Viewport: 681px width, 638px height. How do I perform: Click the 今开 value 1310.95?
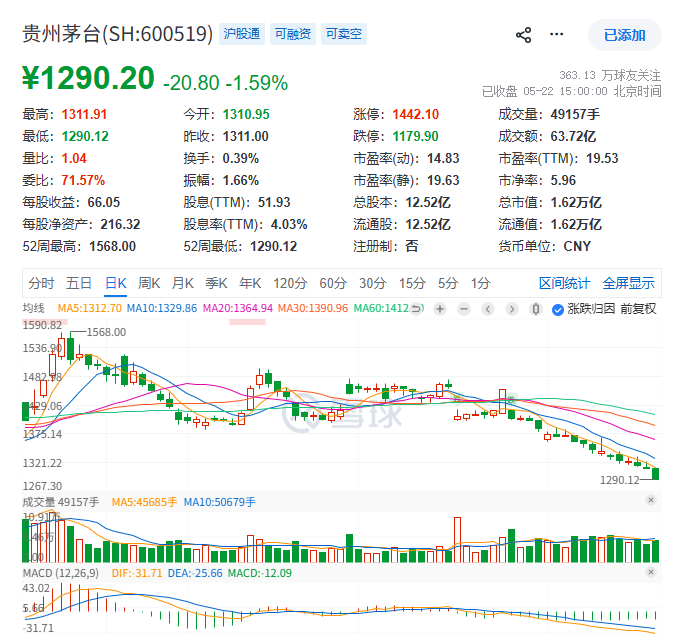(246, 114)
